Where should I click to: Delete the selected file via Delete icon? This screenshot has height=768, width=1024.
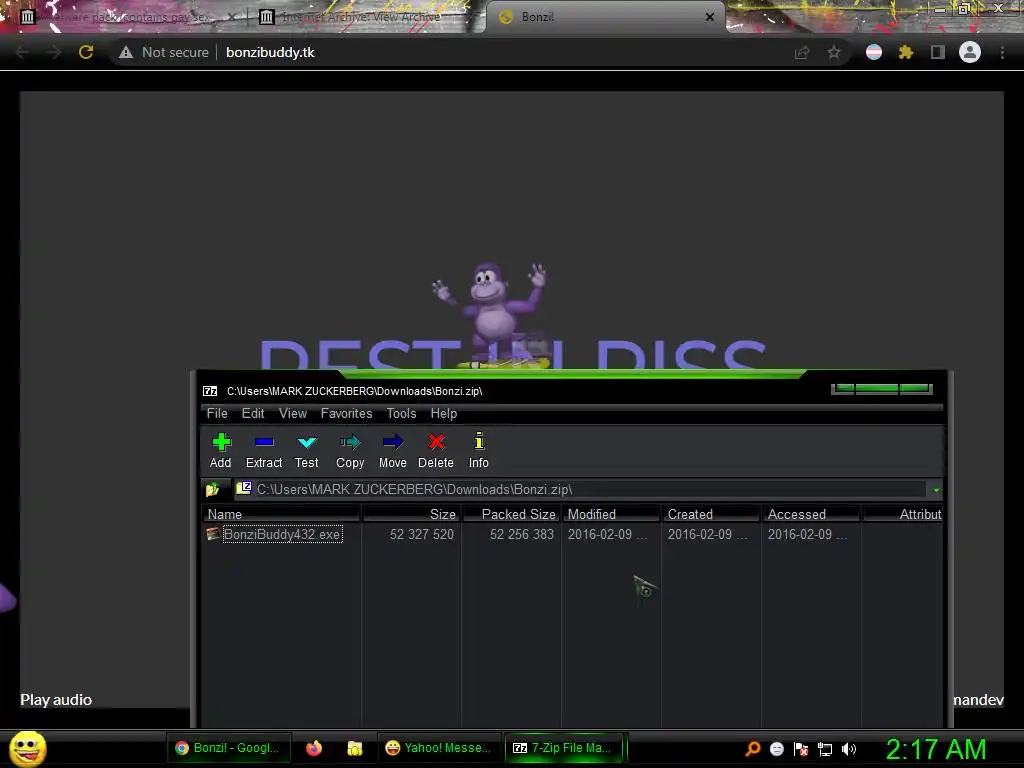[x=436, y=451]
